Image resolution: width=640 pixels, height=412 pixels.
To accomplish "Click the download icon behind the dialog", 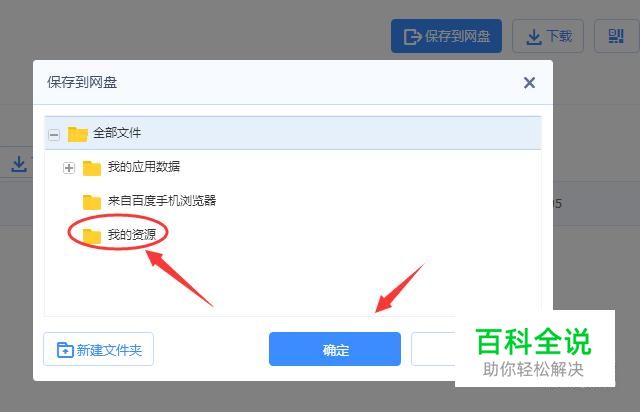I will (x=19, y=164).
